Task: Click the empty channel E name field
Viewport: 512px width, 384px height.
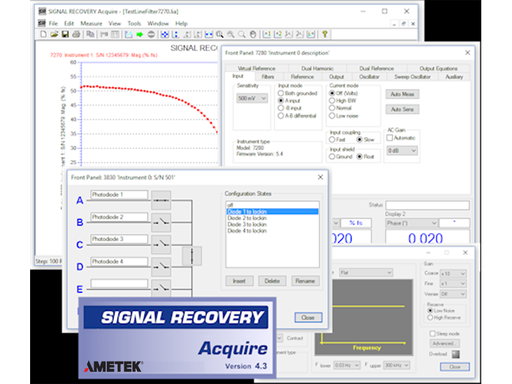Action: point(119,283)
